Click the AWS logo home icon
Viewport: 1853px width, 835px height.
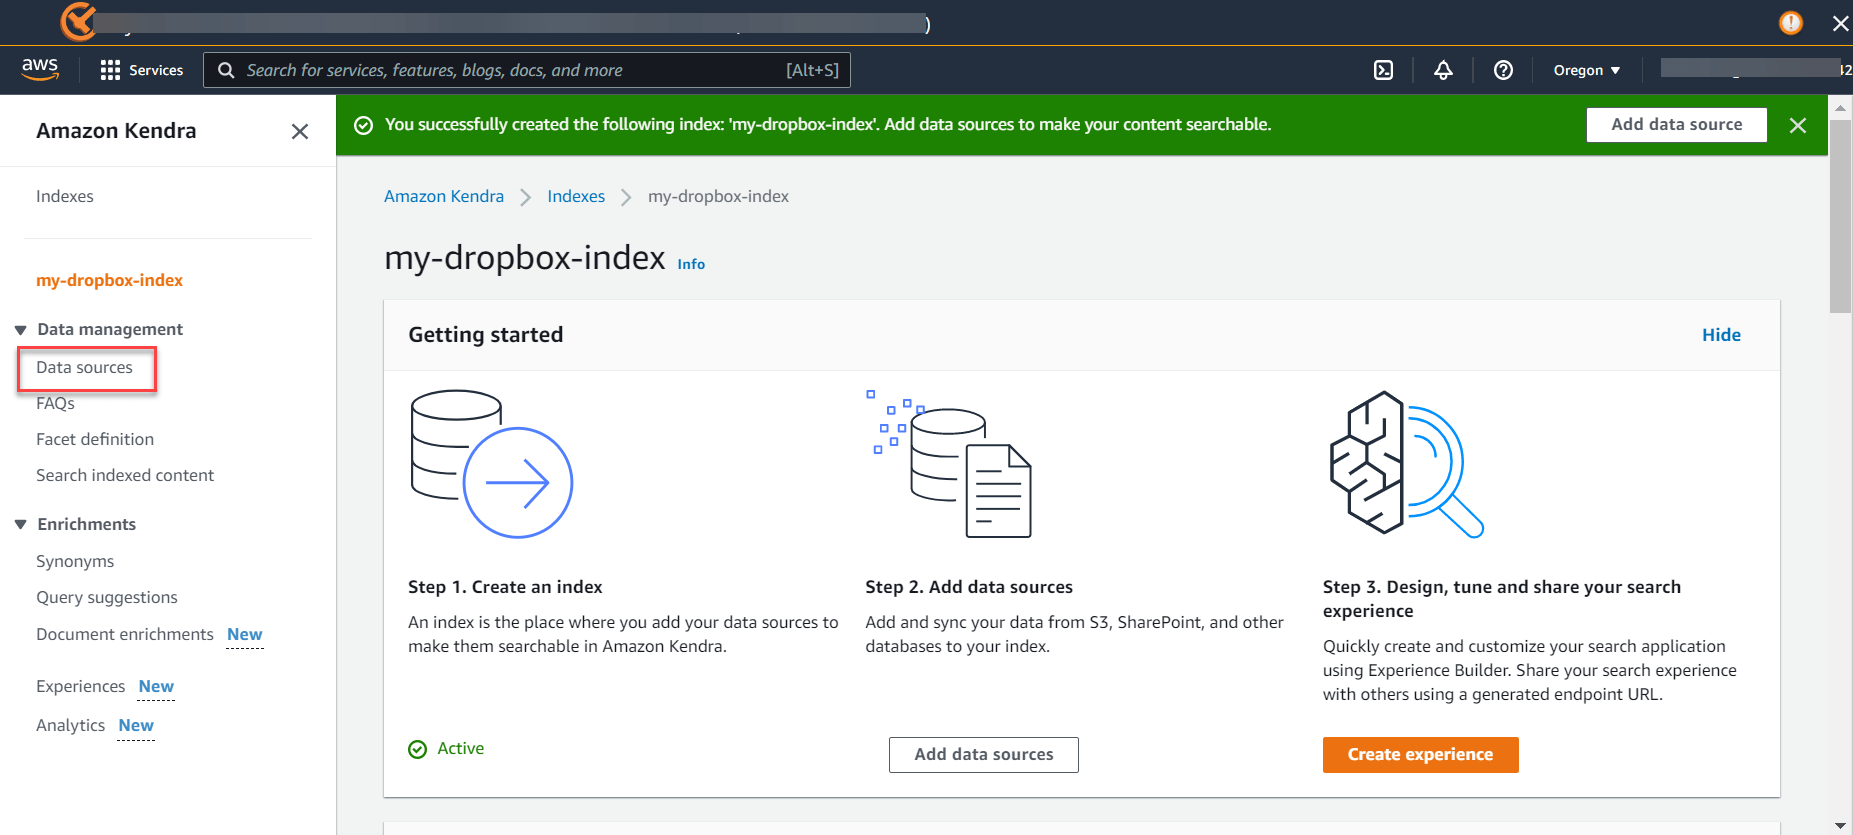40,69
